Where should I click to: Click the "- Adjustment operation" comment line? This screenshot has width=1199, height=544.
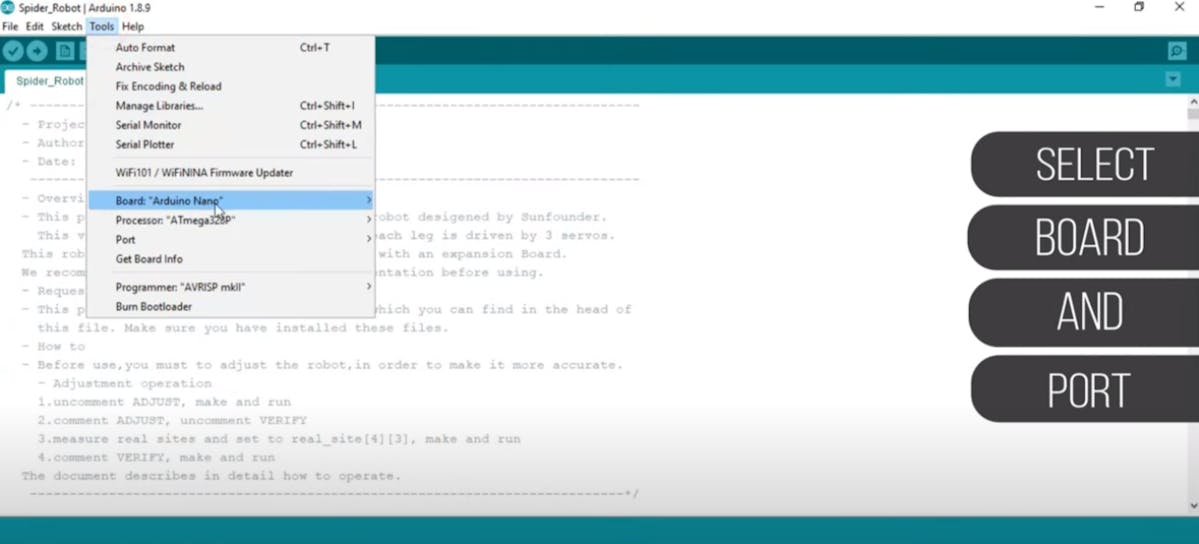point(125,383)
